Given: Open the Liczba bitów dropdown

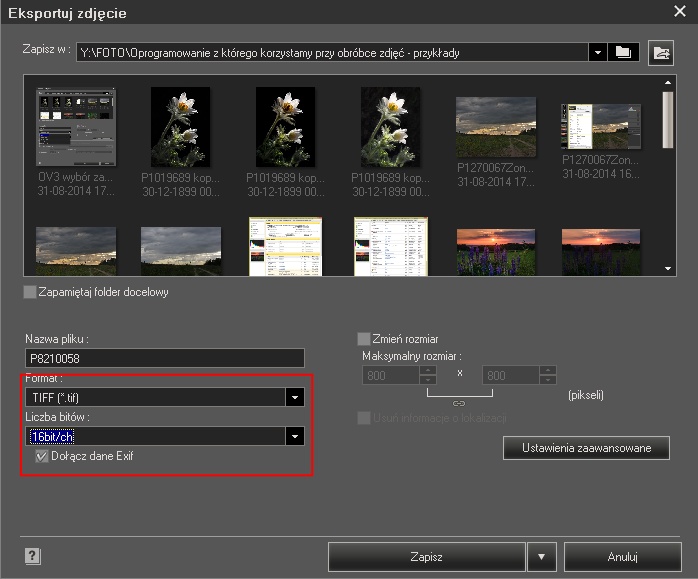Looking at the screenshot, I should click(x=295, y=436).
